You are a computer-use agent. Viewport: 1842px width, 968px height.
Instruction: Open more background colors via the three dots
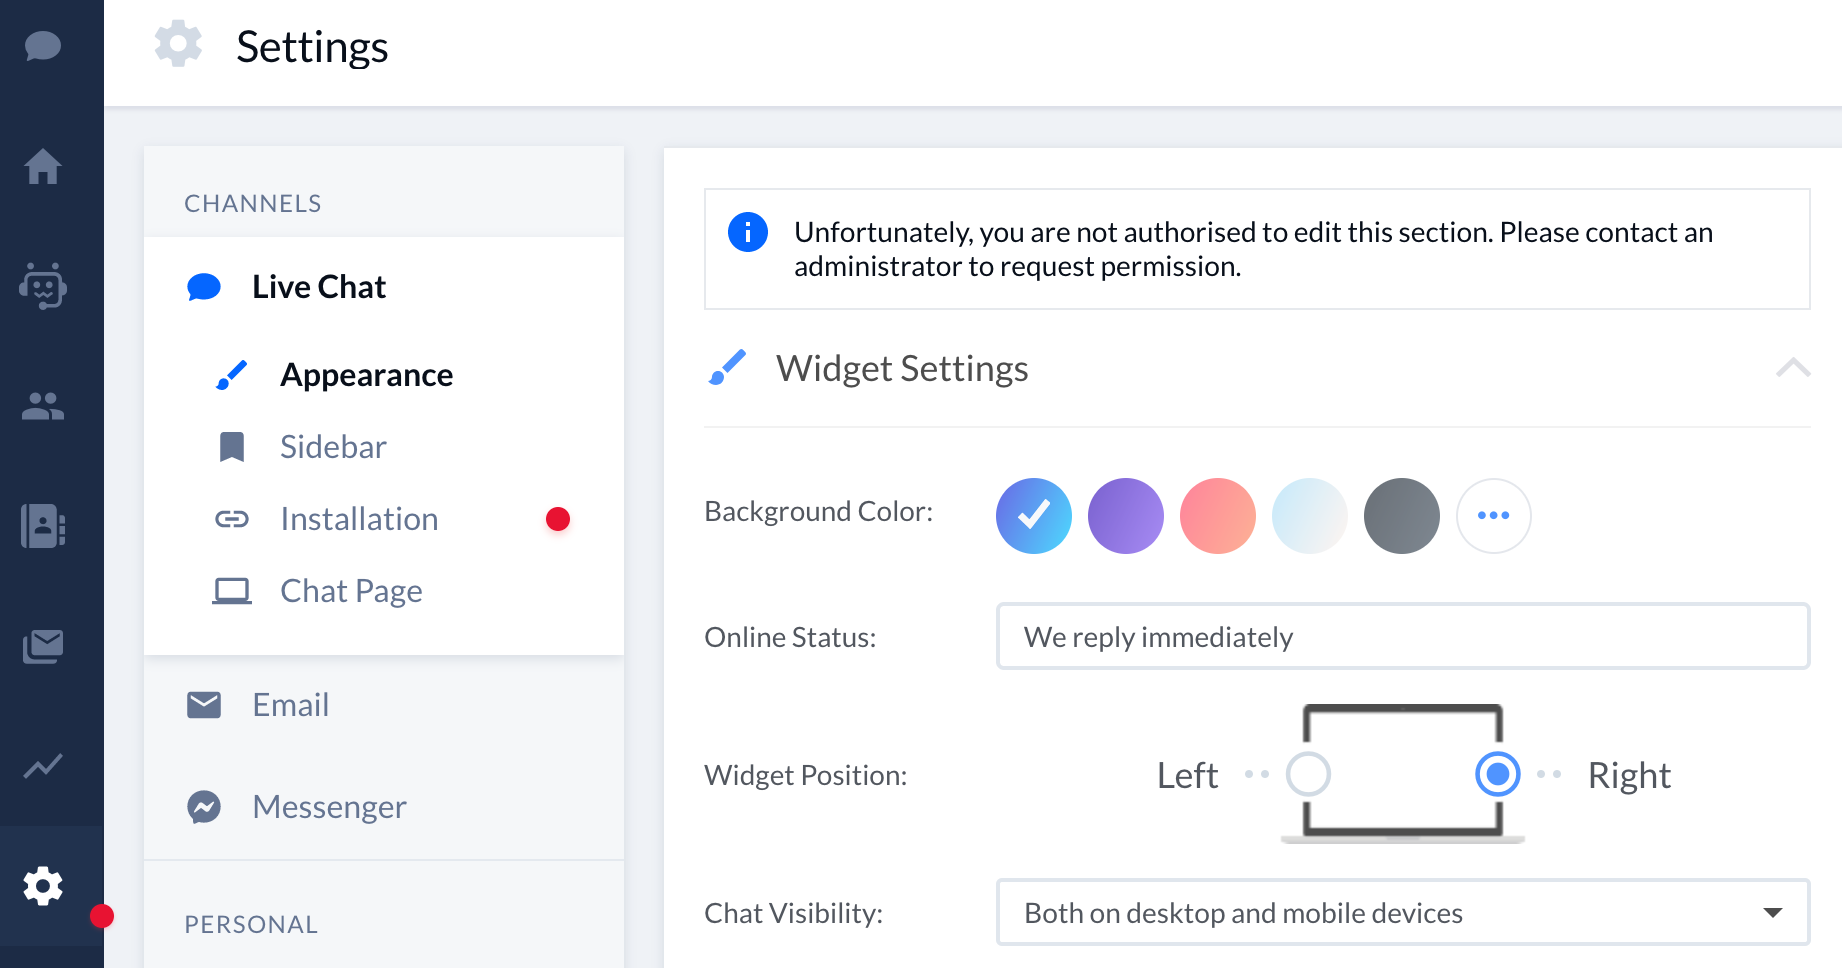(1494, 516)
